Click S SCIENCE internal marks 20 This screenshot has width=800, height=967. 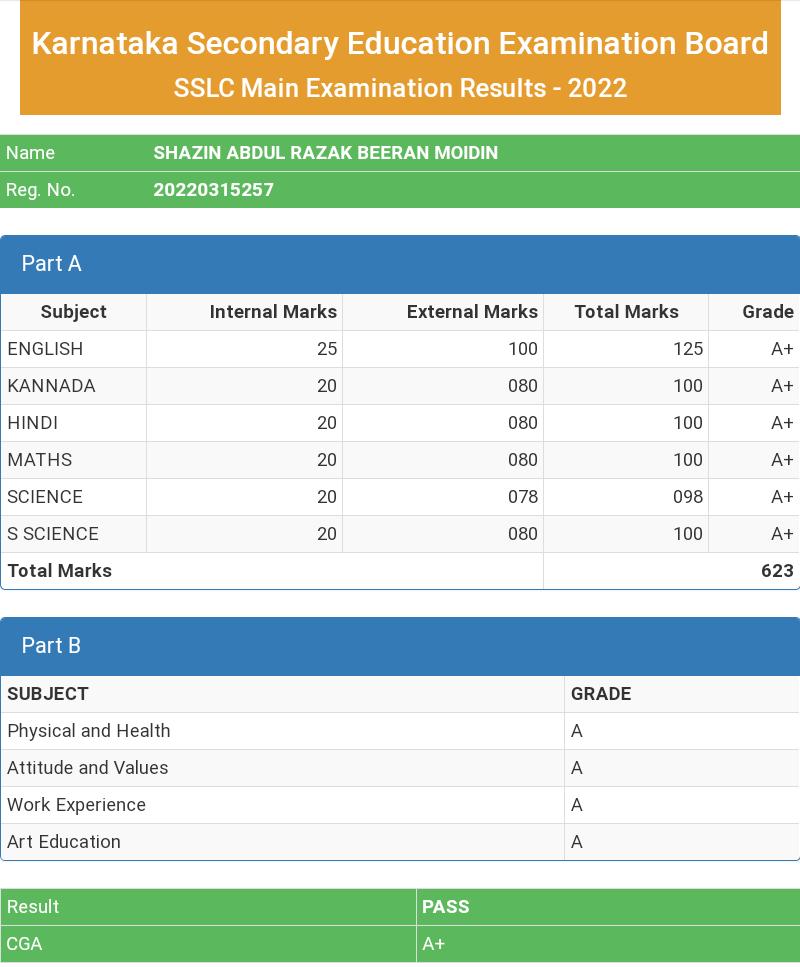pos(327,534)
